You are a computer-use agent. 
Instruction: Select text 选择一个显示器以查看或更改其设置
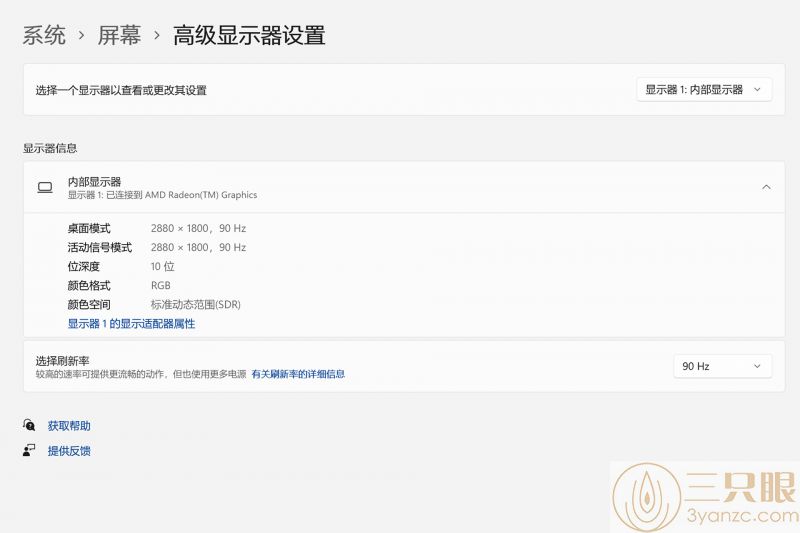coord(121,90)
